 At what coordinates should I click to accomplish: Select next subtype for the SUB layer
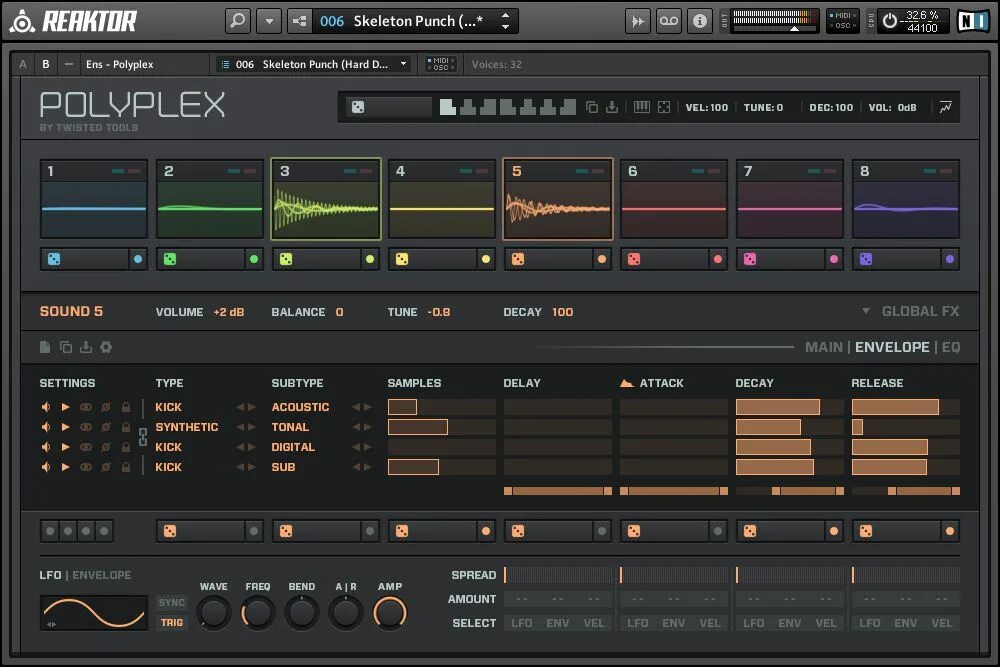point(367,467)
